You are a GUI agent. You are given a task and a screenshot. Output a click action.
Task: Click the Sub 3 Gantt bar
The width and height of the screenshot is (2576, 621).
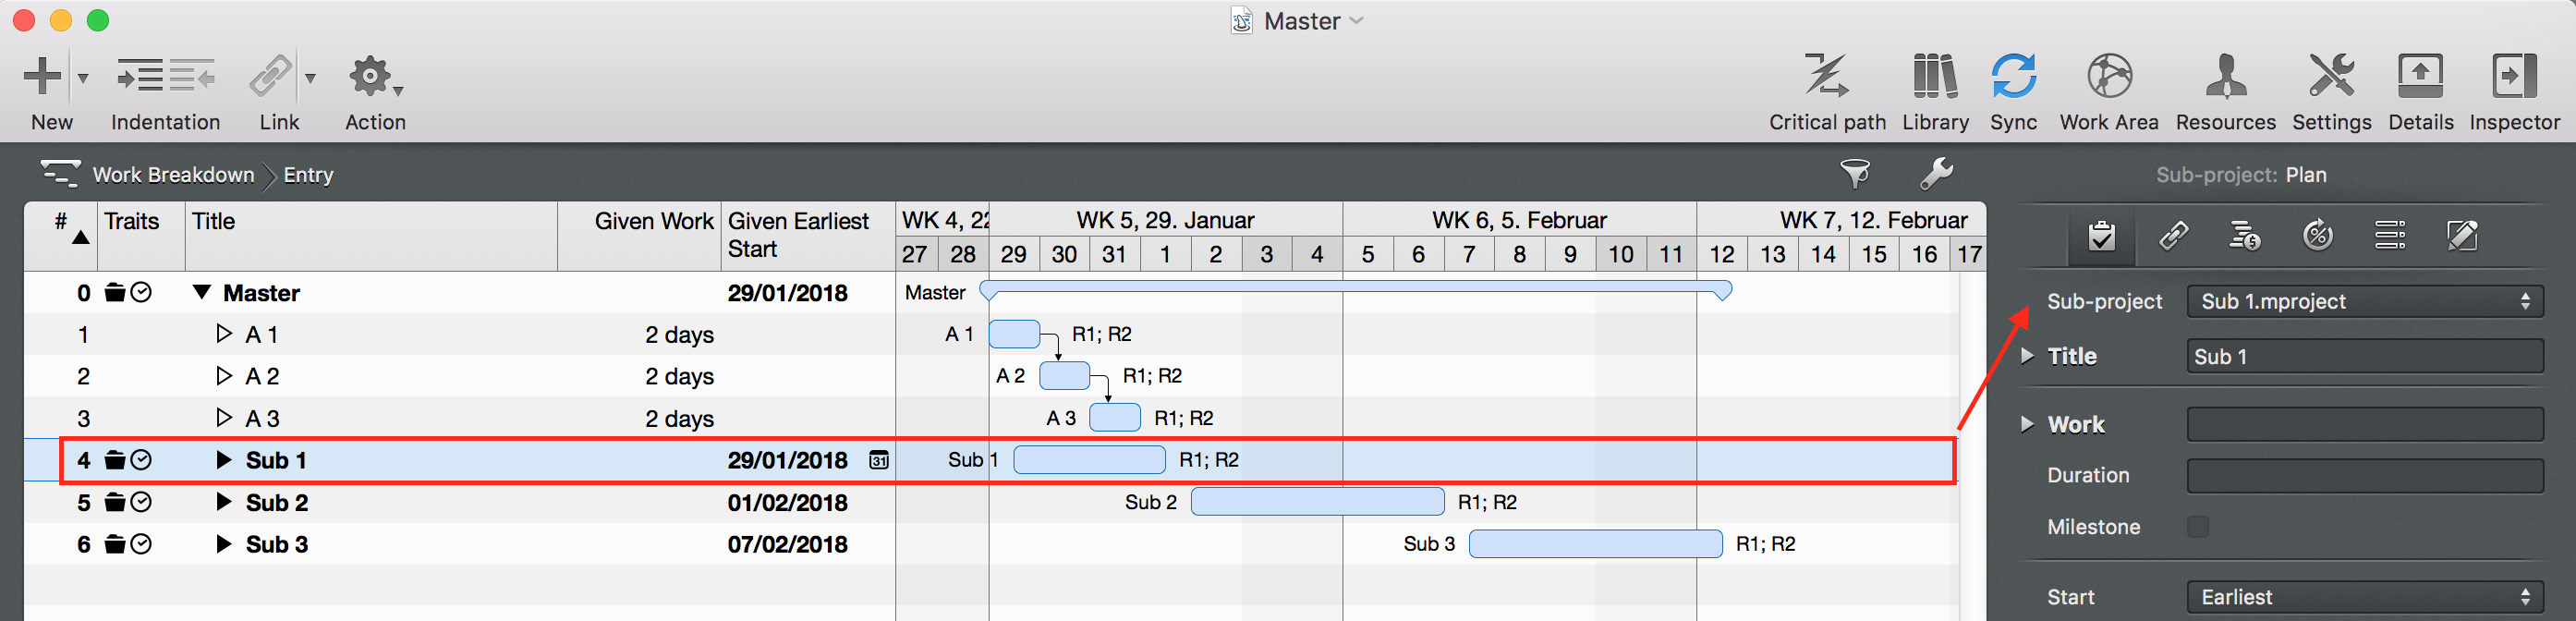pyautogui.click(x=1595, y=544)
